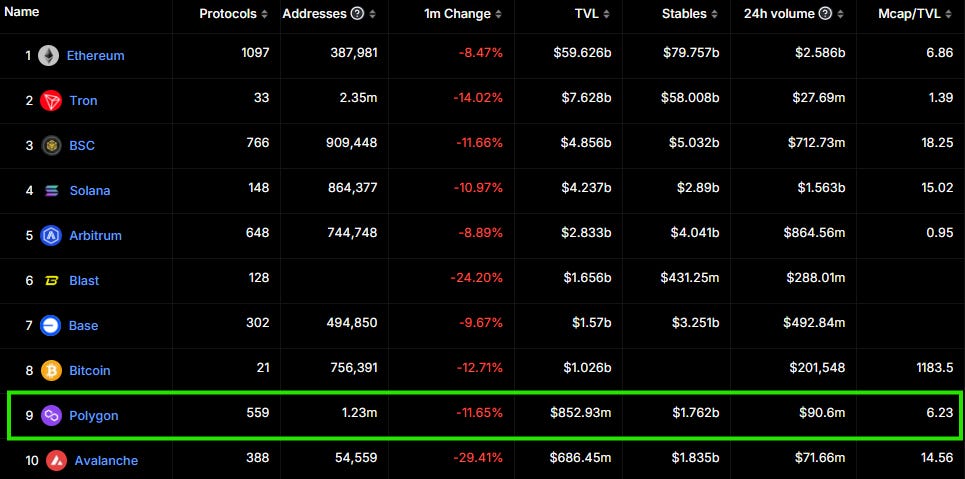Select Blast stables value $431.25m

tap(690, 278)
